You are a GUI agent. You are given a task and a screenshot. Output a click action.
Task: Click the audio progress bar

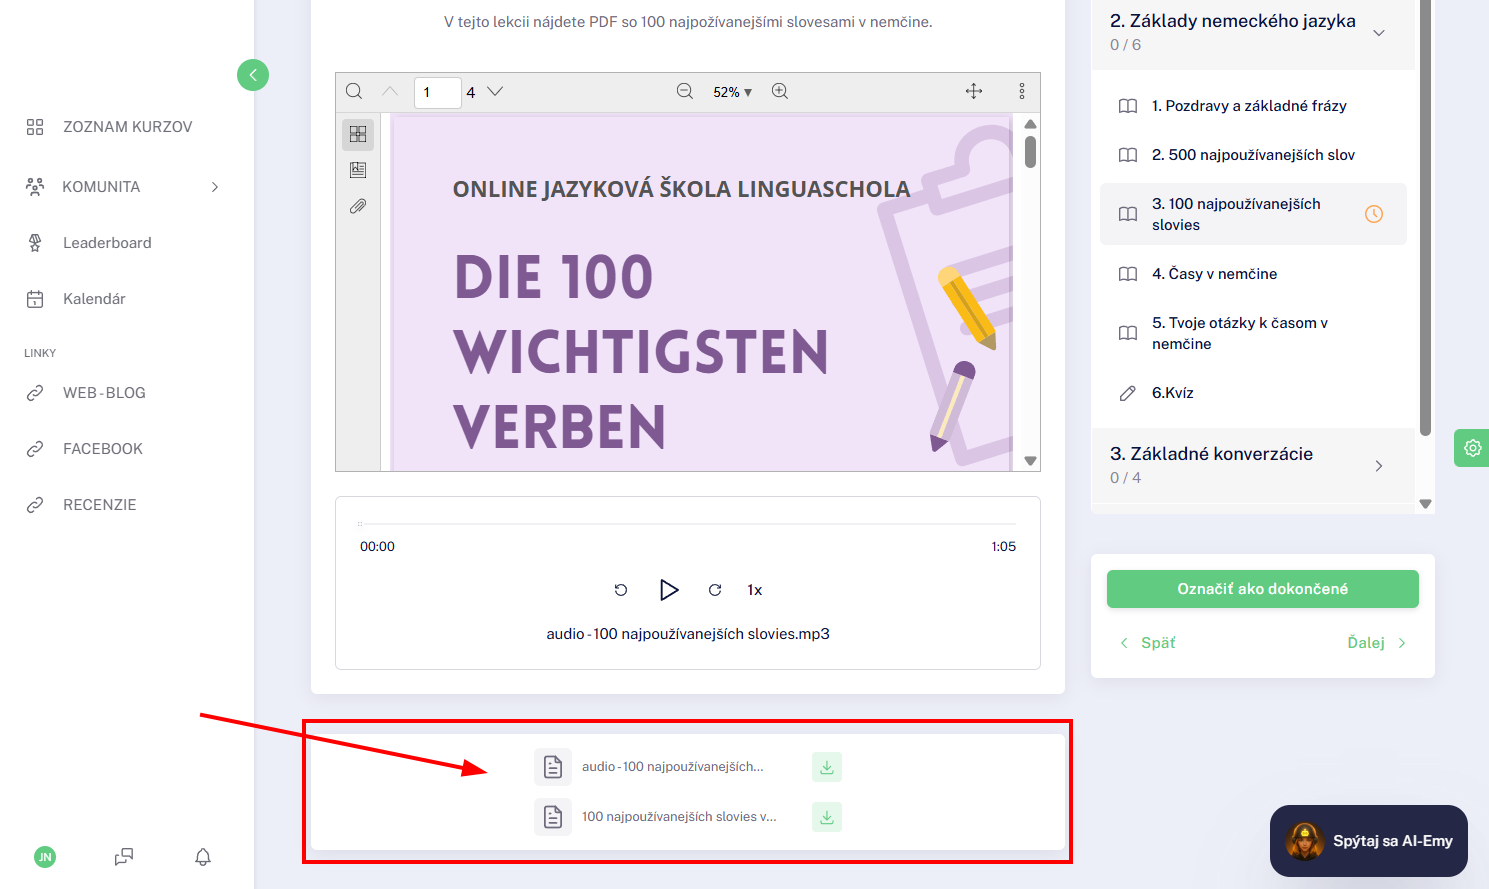point(688,524)
